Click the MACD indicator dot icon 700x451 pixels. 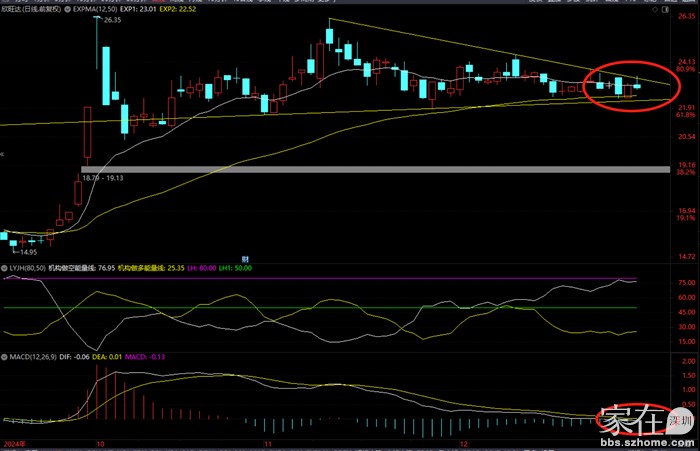tap(4, 355)
